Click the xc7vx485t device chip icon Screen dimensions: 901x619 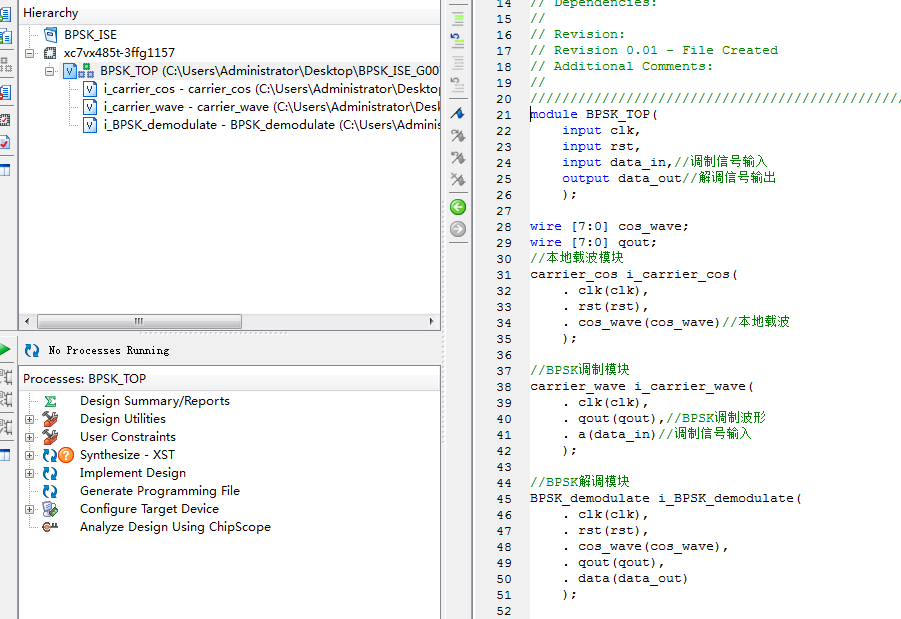tap(50, 52)
